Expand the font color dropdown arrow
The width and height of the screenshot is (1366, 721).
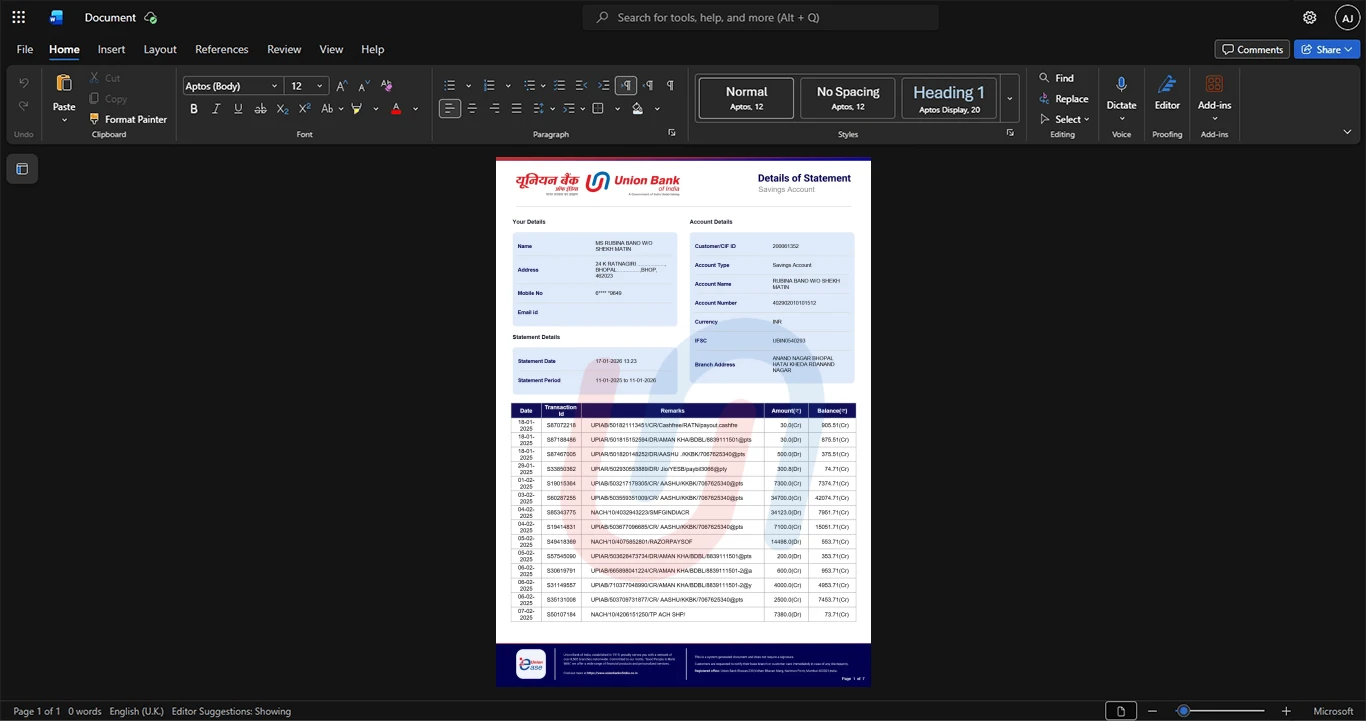tap(415, 109)
